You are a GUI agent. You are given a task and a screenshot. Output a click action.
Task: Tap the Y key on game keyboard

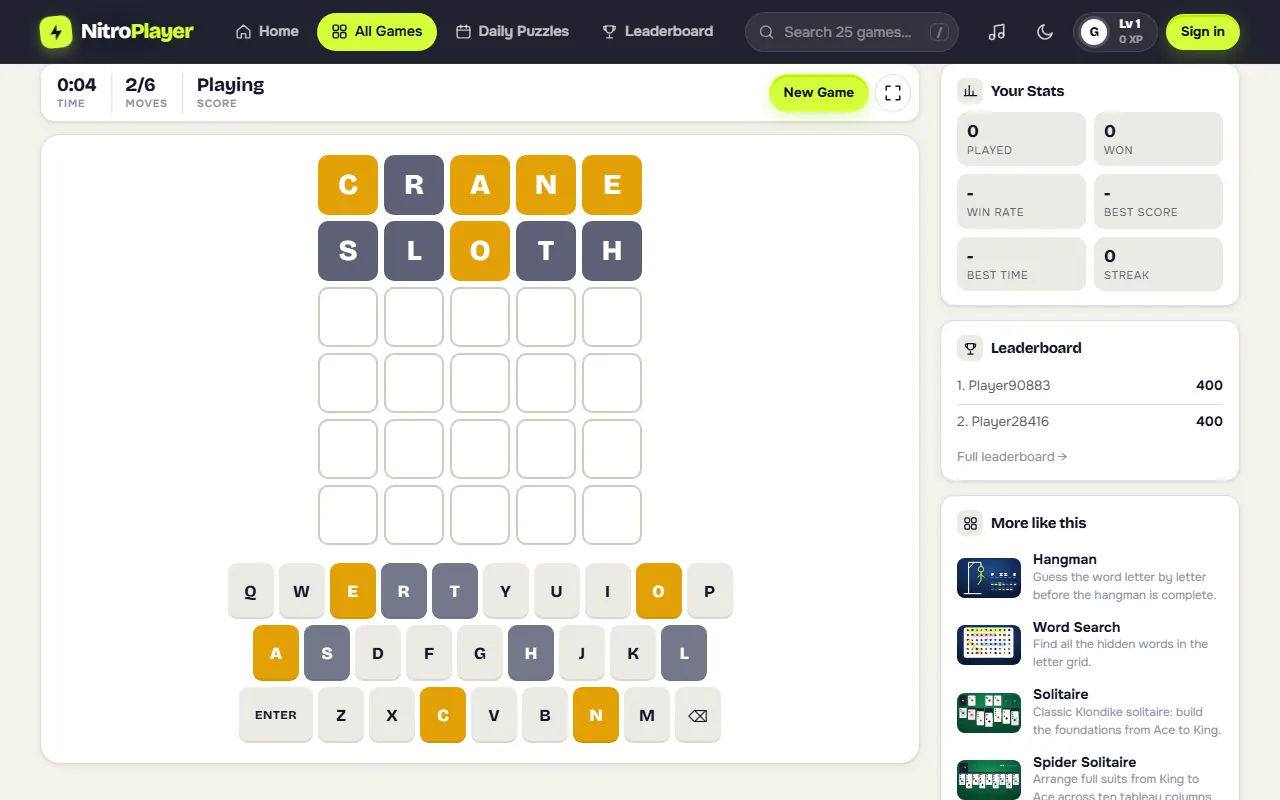506,591
